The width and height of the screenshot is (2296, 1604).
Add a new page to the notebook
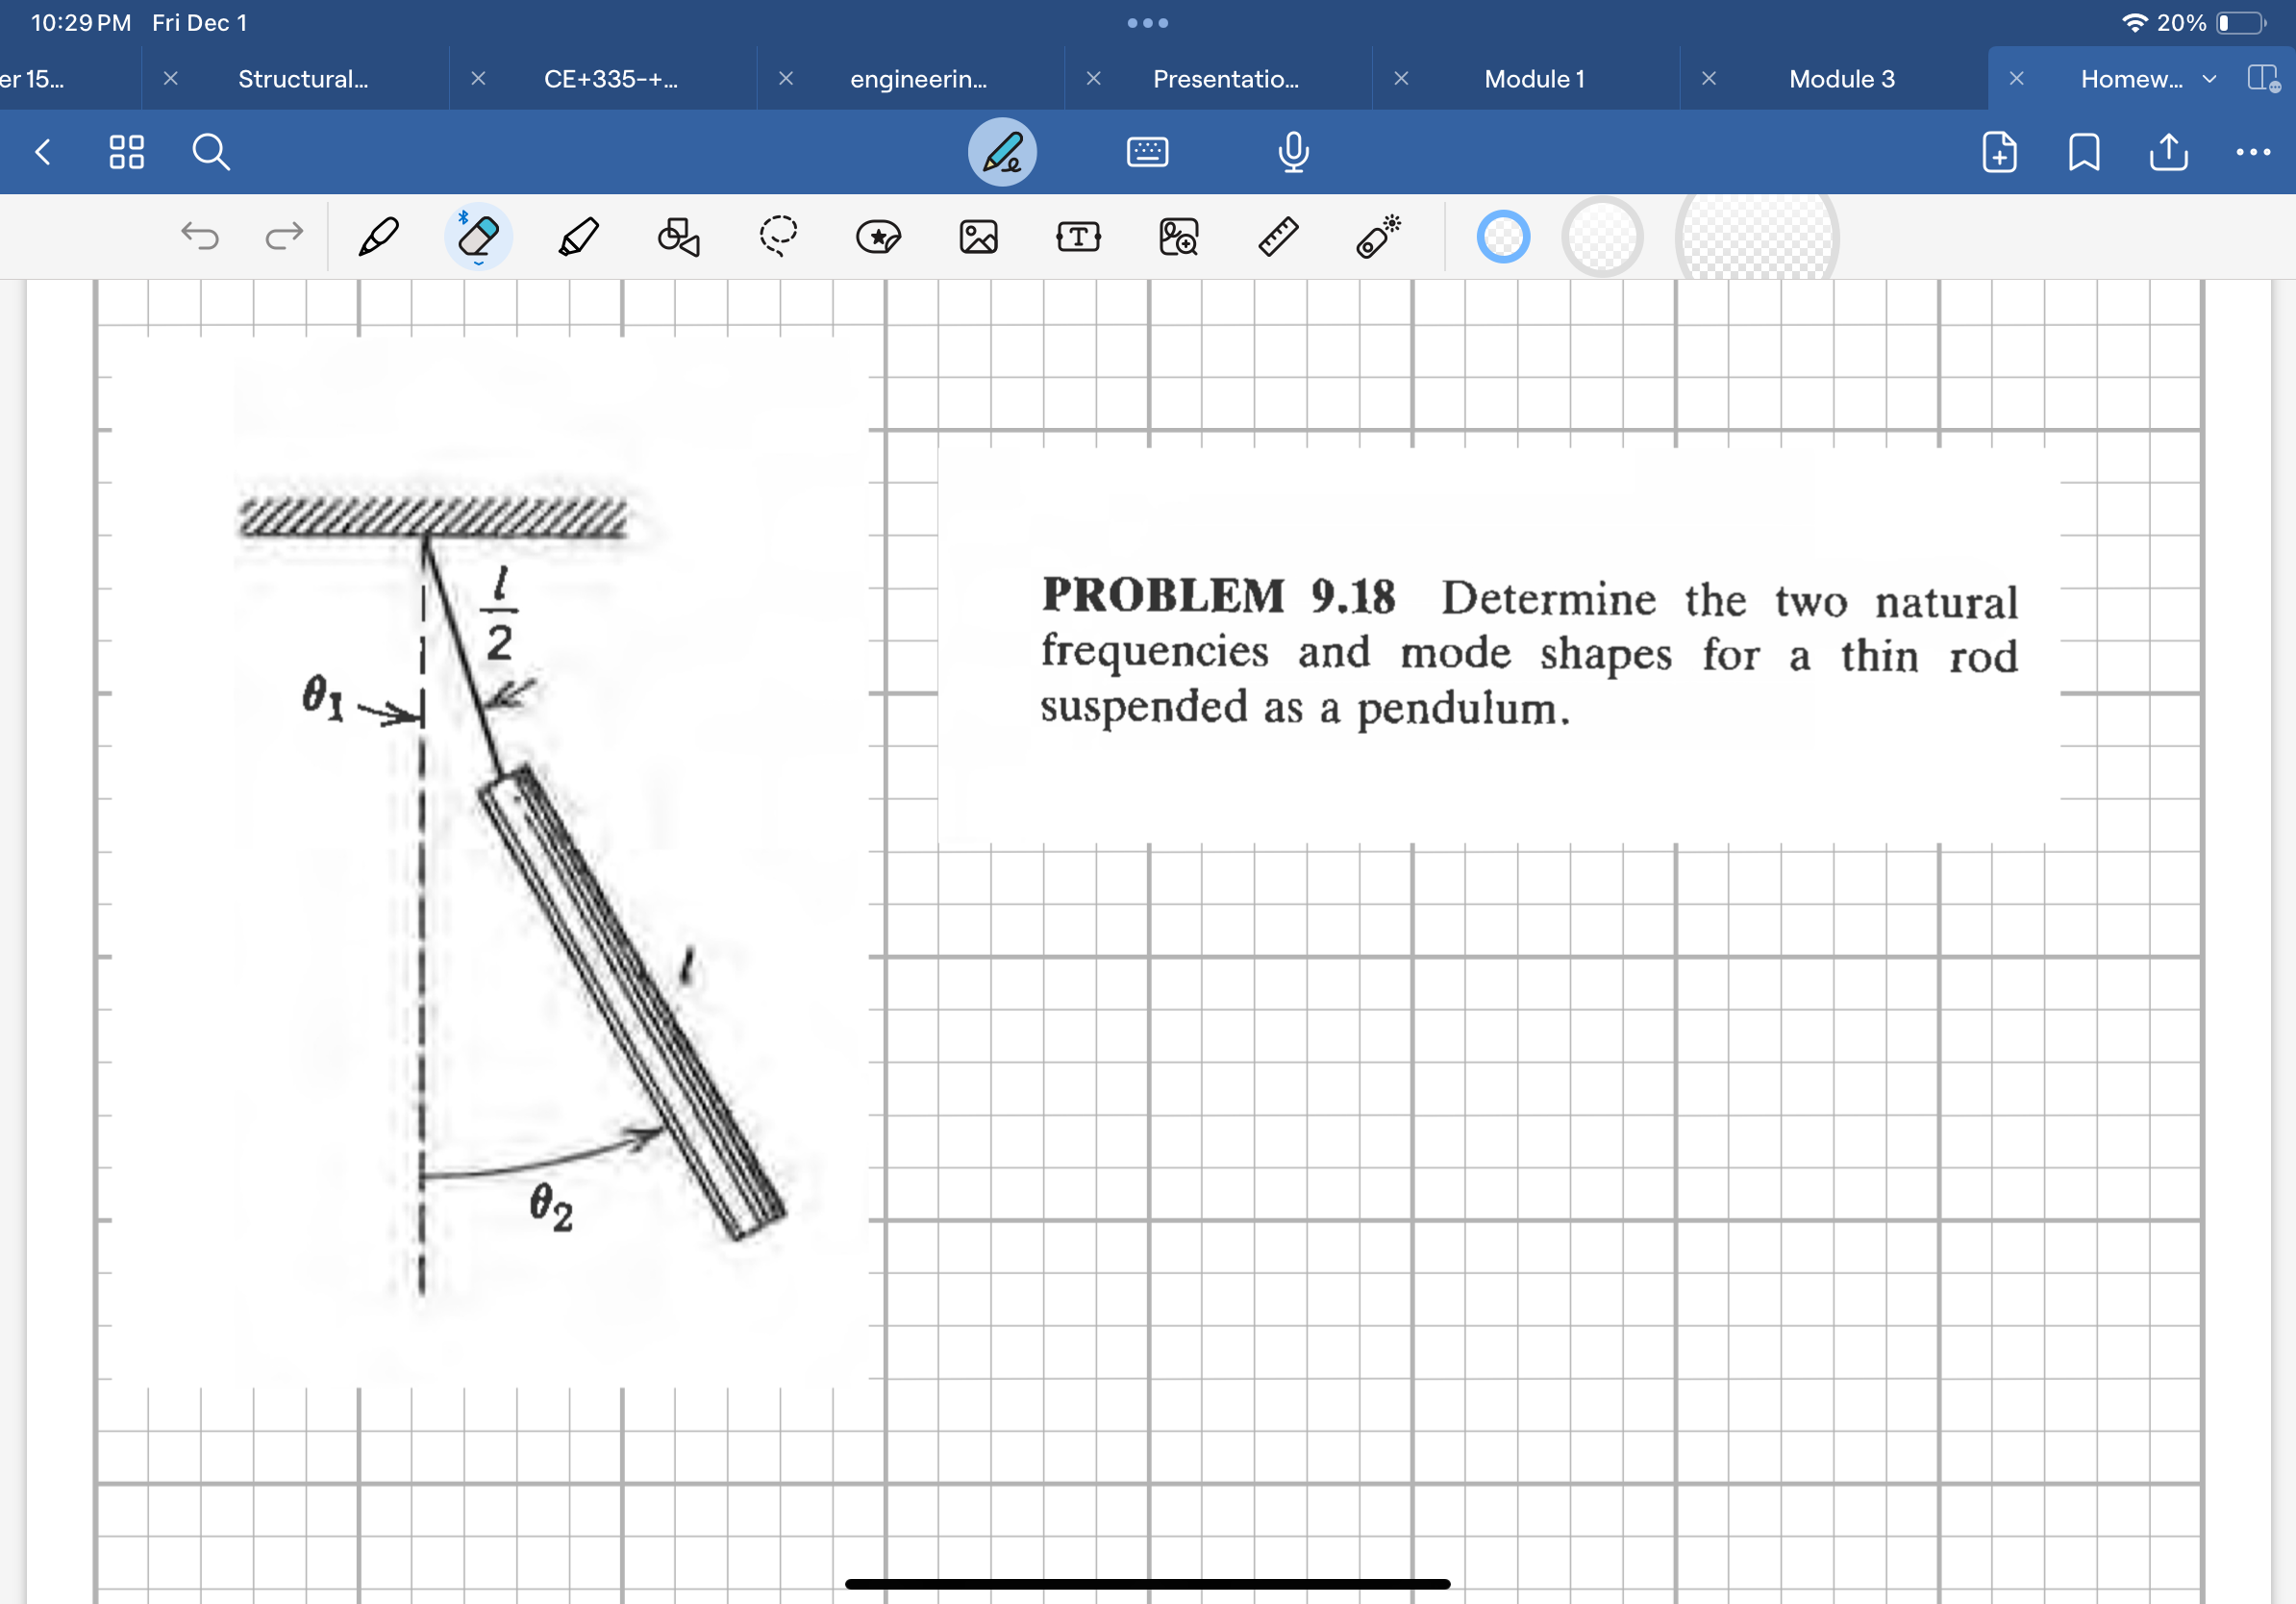click(1998, 152)
